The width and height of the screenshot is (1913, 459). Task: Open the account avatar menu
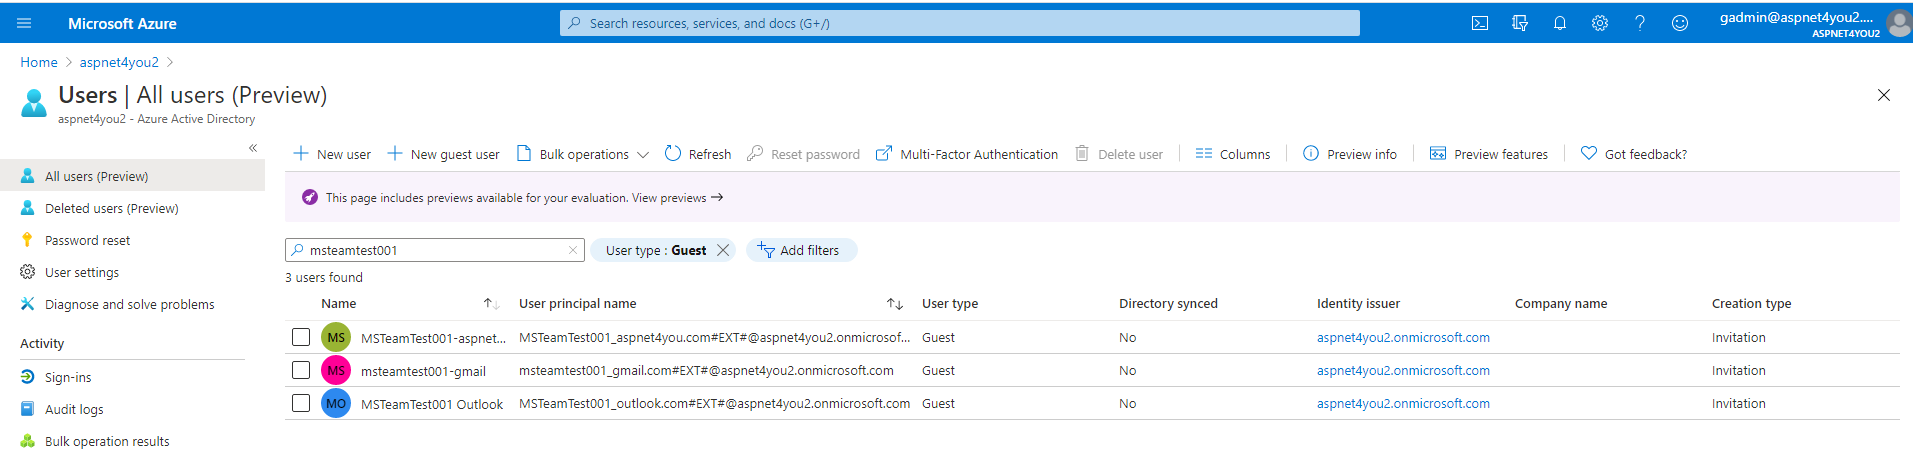[x=1898, y=23]
